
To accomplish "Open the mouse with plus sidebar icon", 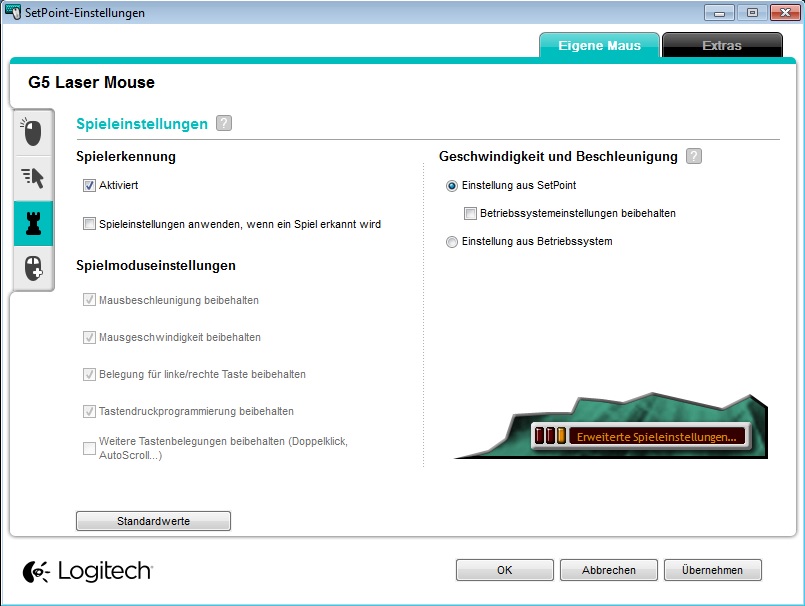I will coord(33,268).
